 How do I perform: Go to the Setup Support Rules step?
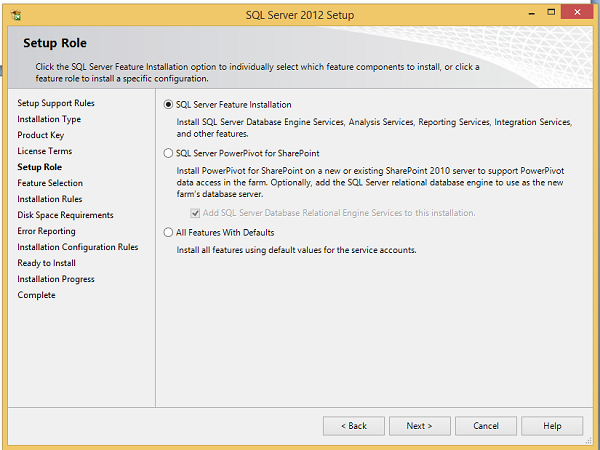pyautogui.click(x=56, y=103)
